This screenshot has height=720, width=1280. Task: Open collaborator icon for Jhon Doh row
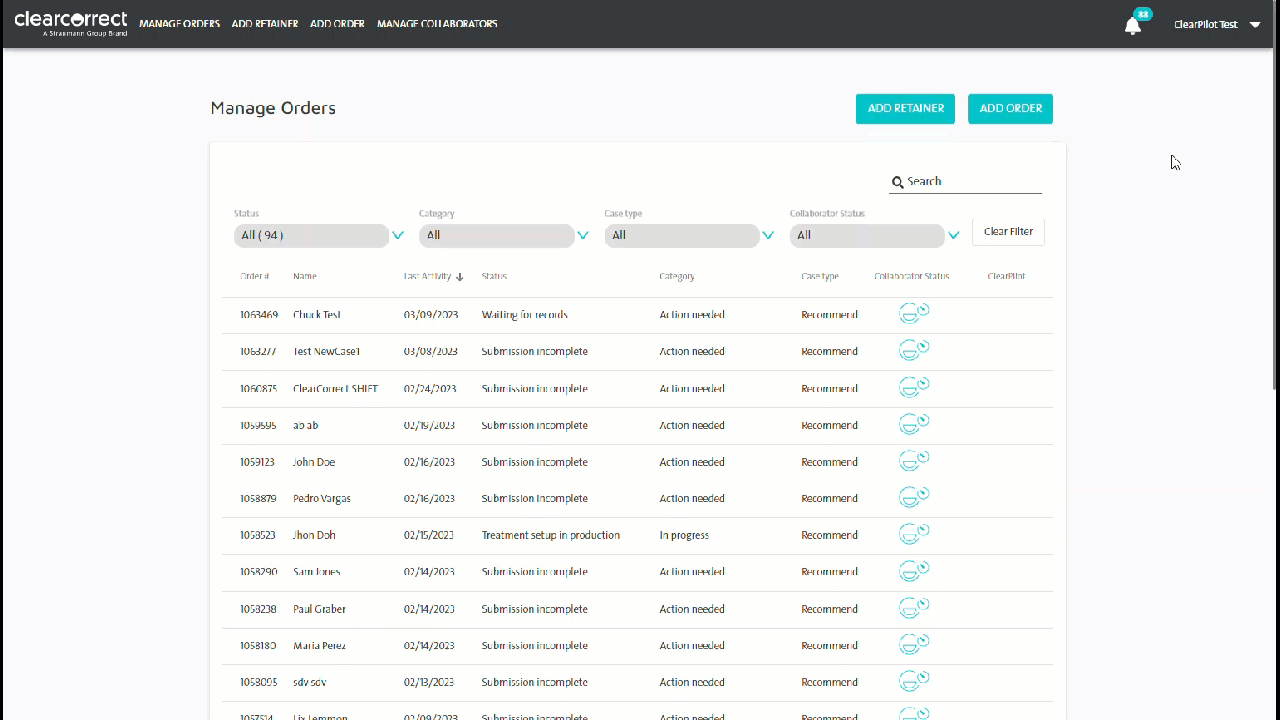pos(914,534)
